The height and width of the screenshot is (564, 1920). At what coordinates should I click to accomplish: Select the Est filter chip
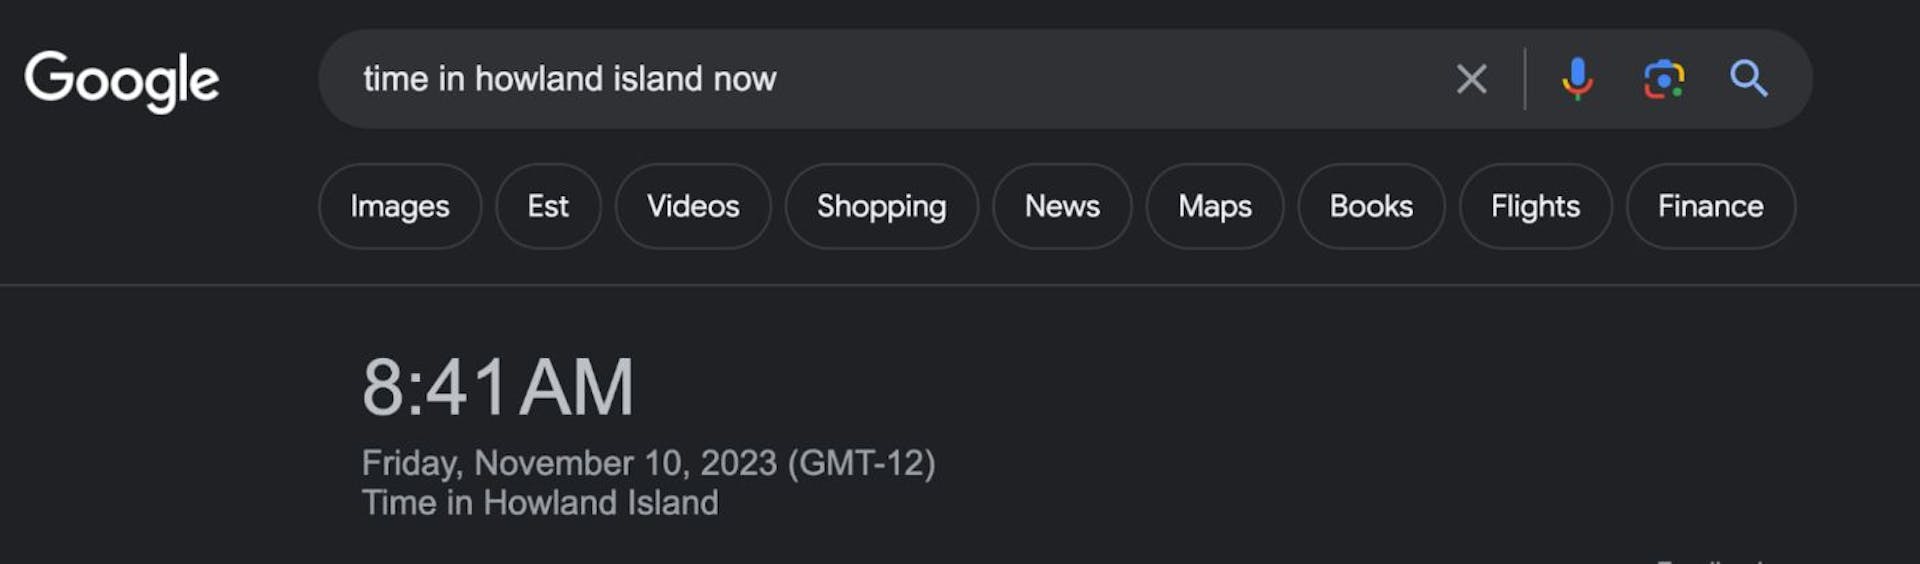point(548,206)
